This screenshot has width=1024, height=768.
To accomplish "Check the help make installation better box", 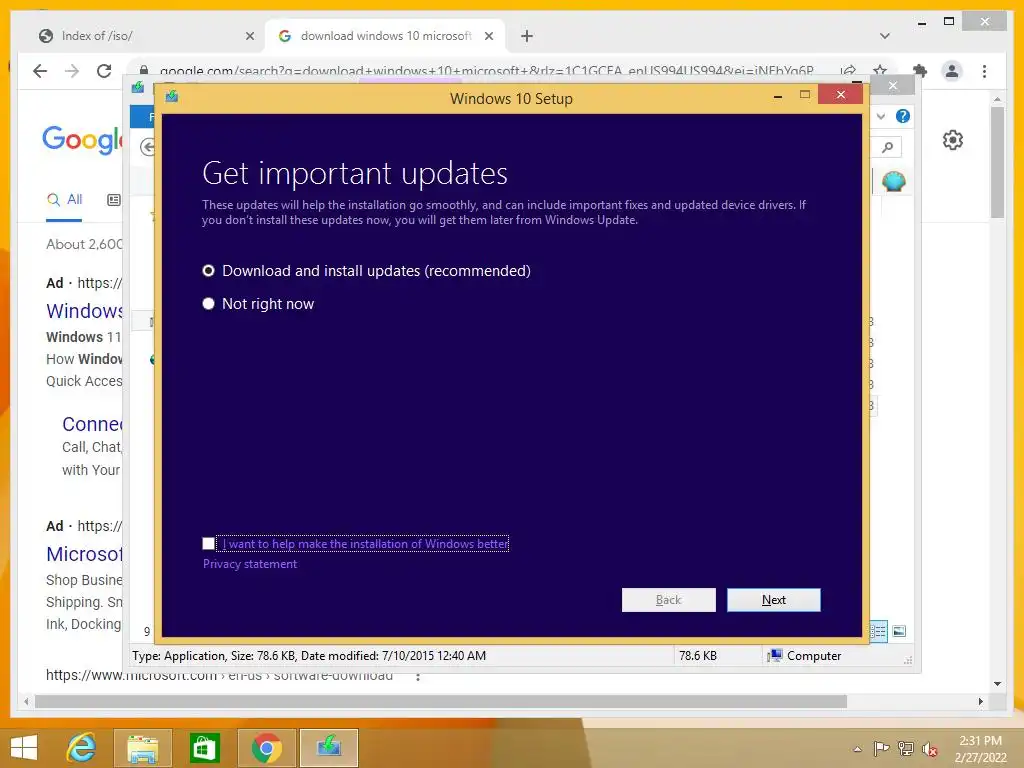I will pos(208,543).
